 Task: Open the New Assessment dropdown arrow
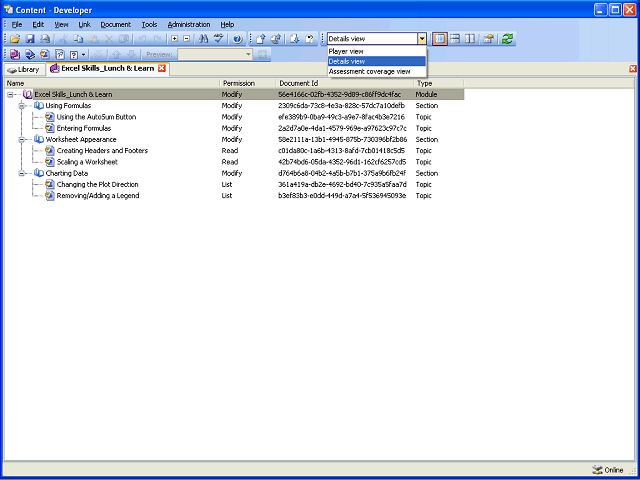coord(83,54)
